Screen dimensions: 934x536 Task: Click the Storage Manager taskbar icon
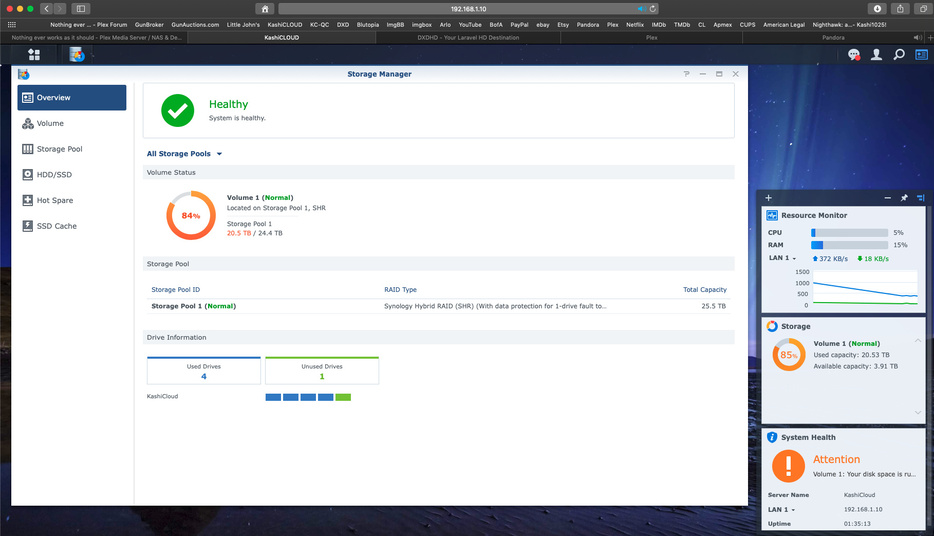click(x=77, y=55)
